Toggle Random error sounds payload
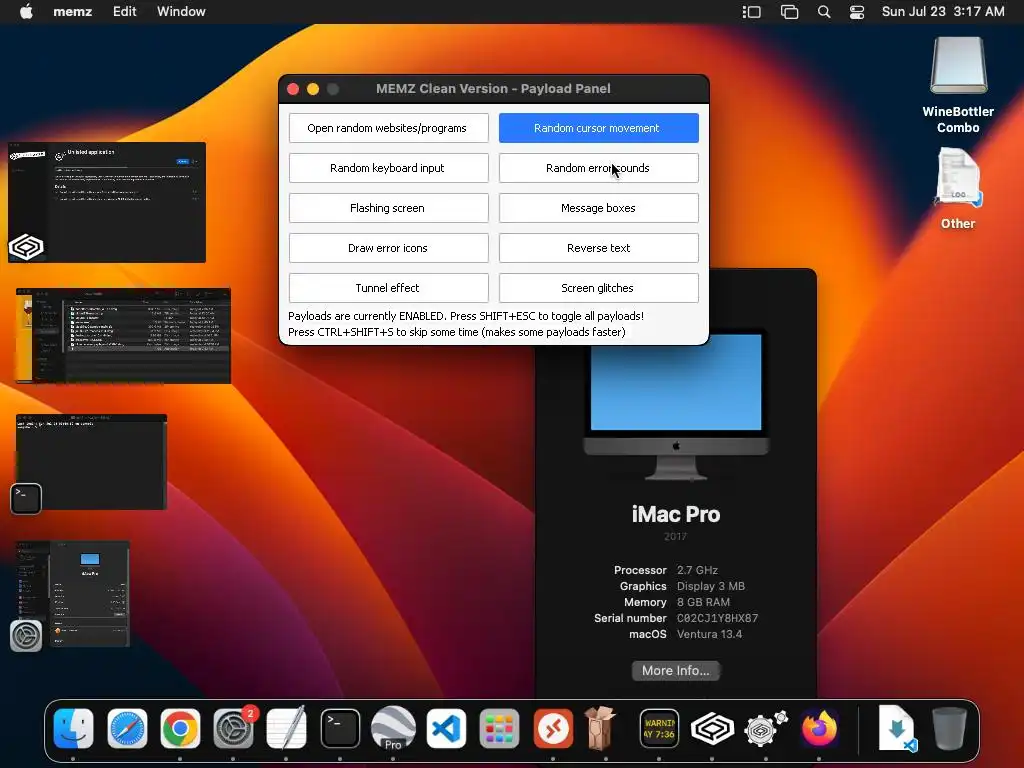Screen dimensions: 1024x768 (599, 168)
